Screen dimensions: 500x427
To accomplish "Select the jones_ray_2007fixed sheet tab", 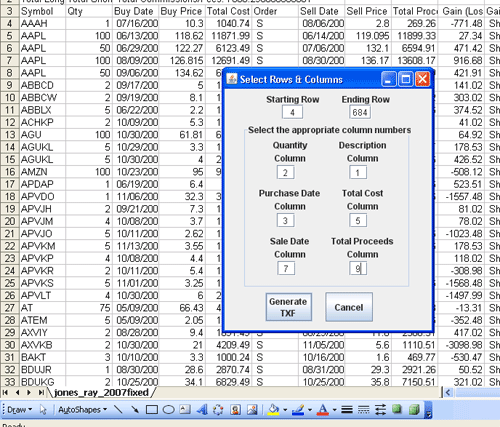I will pos(101,392).
